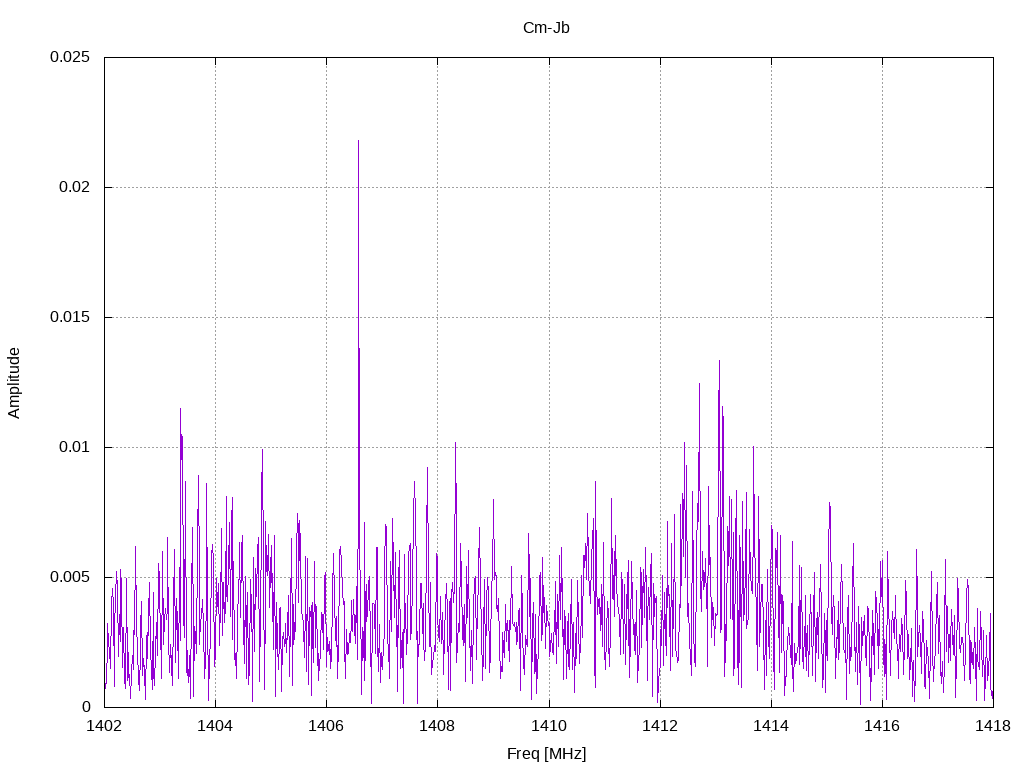
Task: Click the y-axis tick label 0.01
Action: pos(74,447)
